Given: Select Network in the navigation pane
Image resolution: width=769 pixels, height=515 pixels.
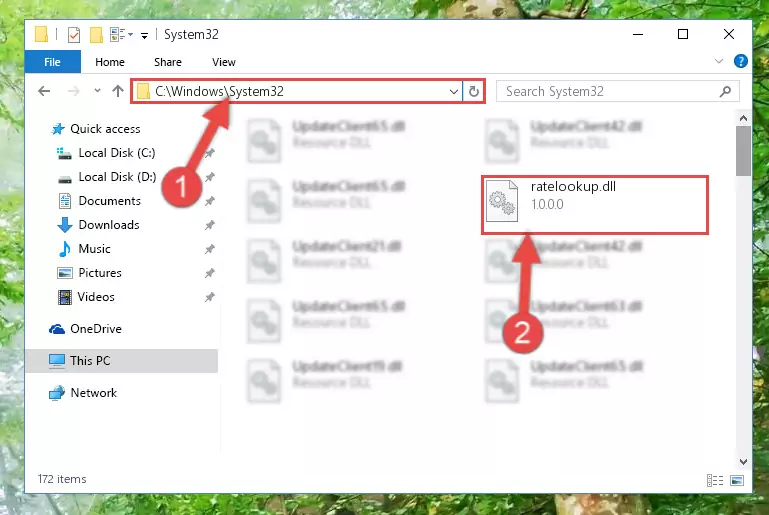Looking at the screenshot, I should point(83,393).
